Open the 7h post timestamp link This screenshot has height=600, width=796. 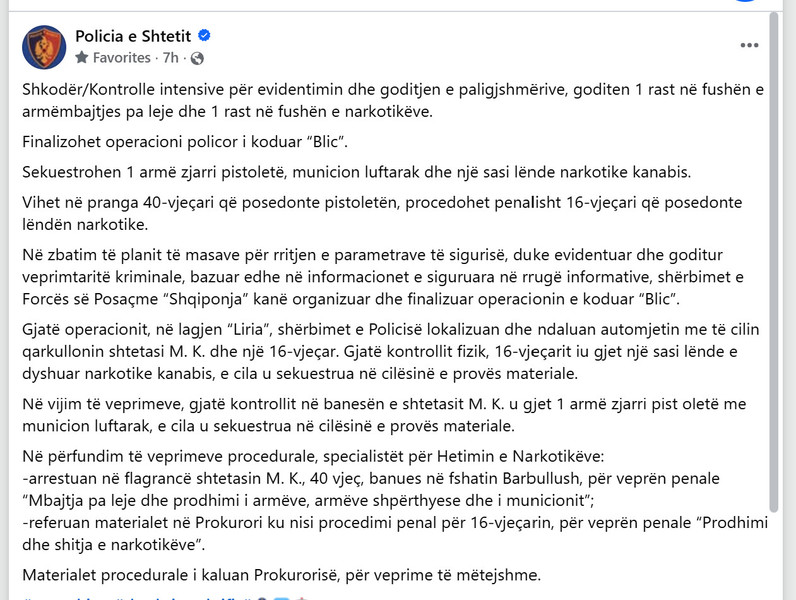[171, 58]
